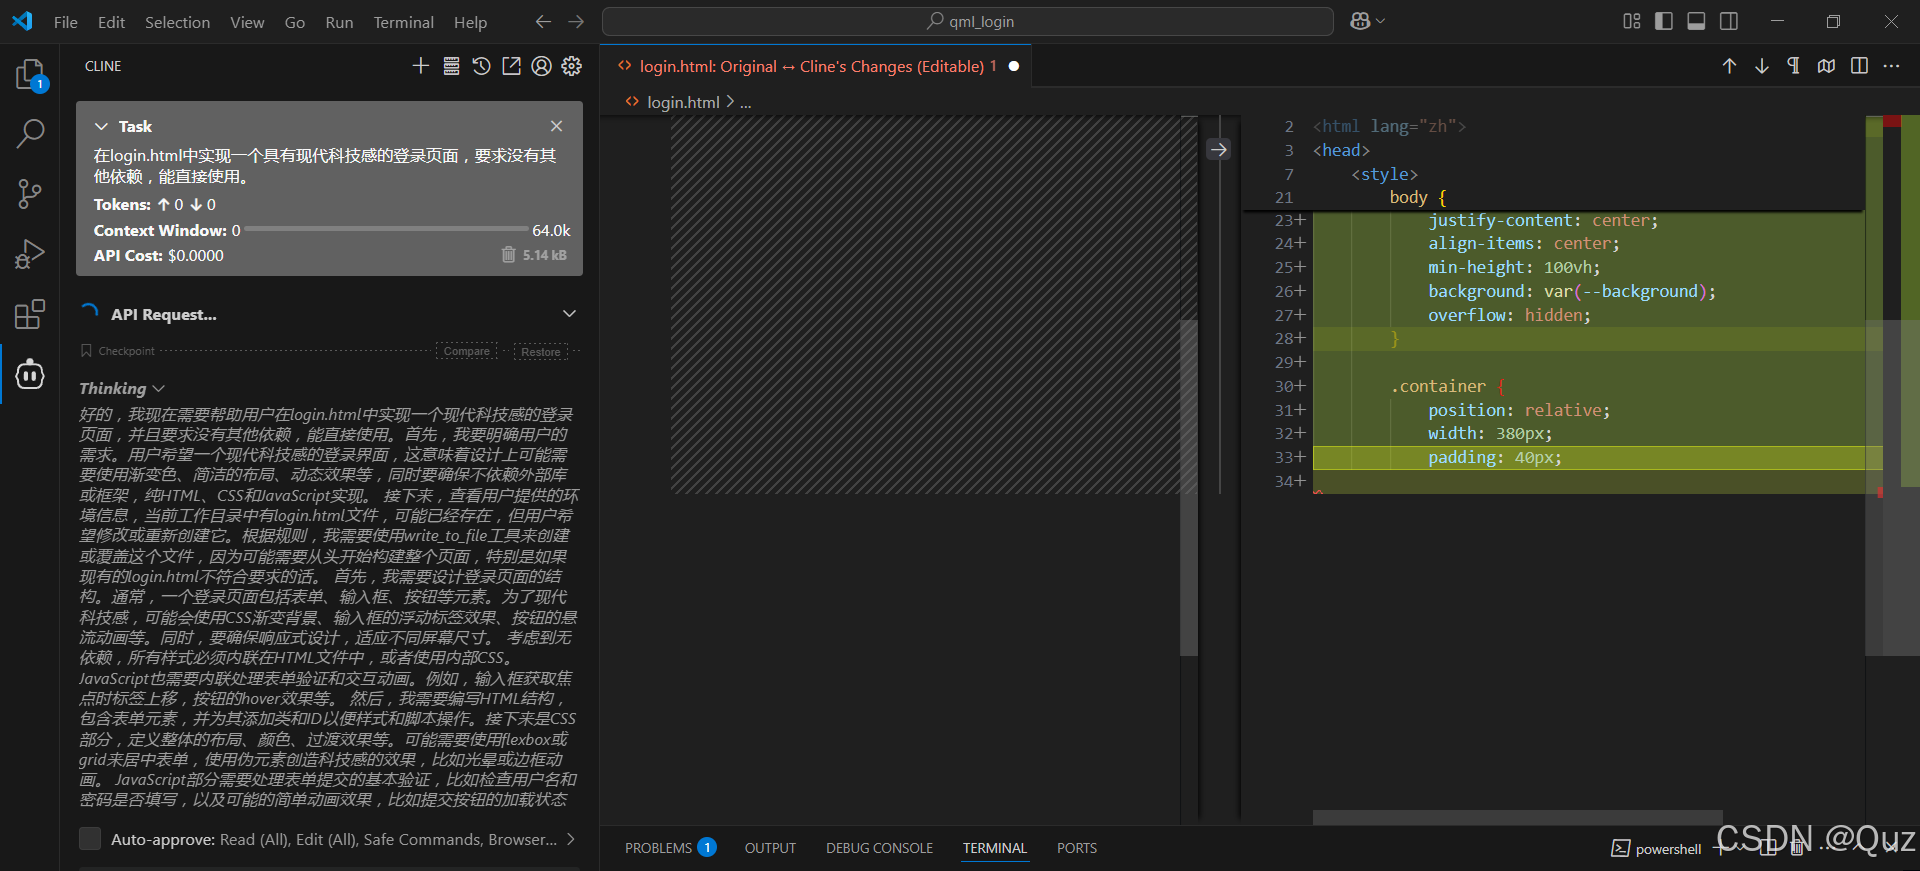The width and height of the screenshot is (1920, 871).
Task: Open the customize layout icon
Action: [x=1632, y=21]
